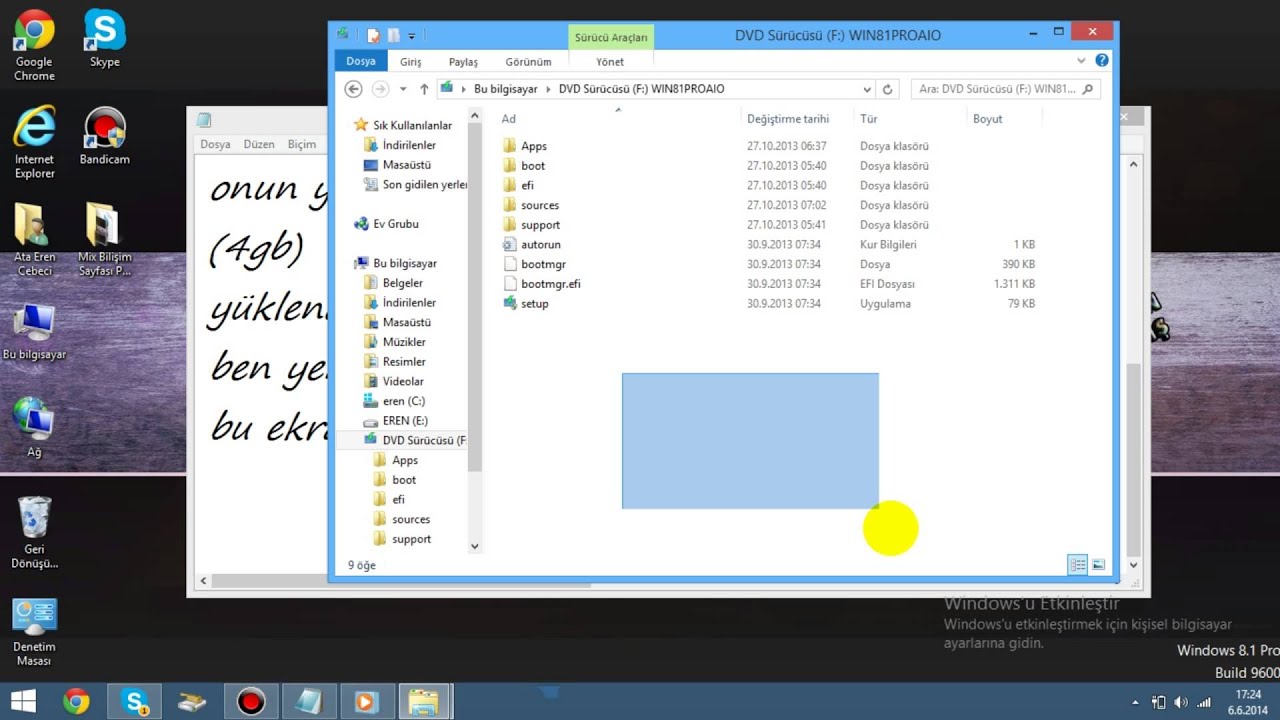Open Son gidilen yerler in navigation pane
Screen dimensions: 1280x720
point(424,185)
